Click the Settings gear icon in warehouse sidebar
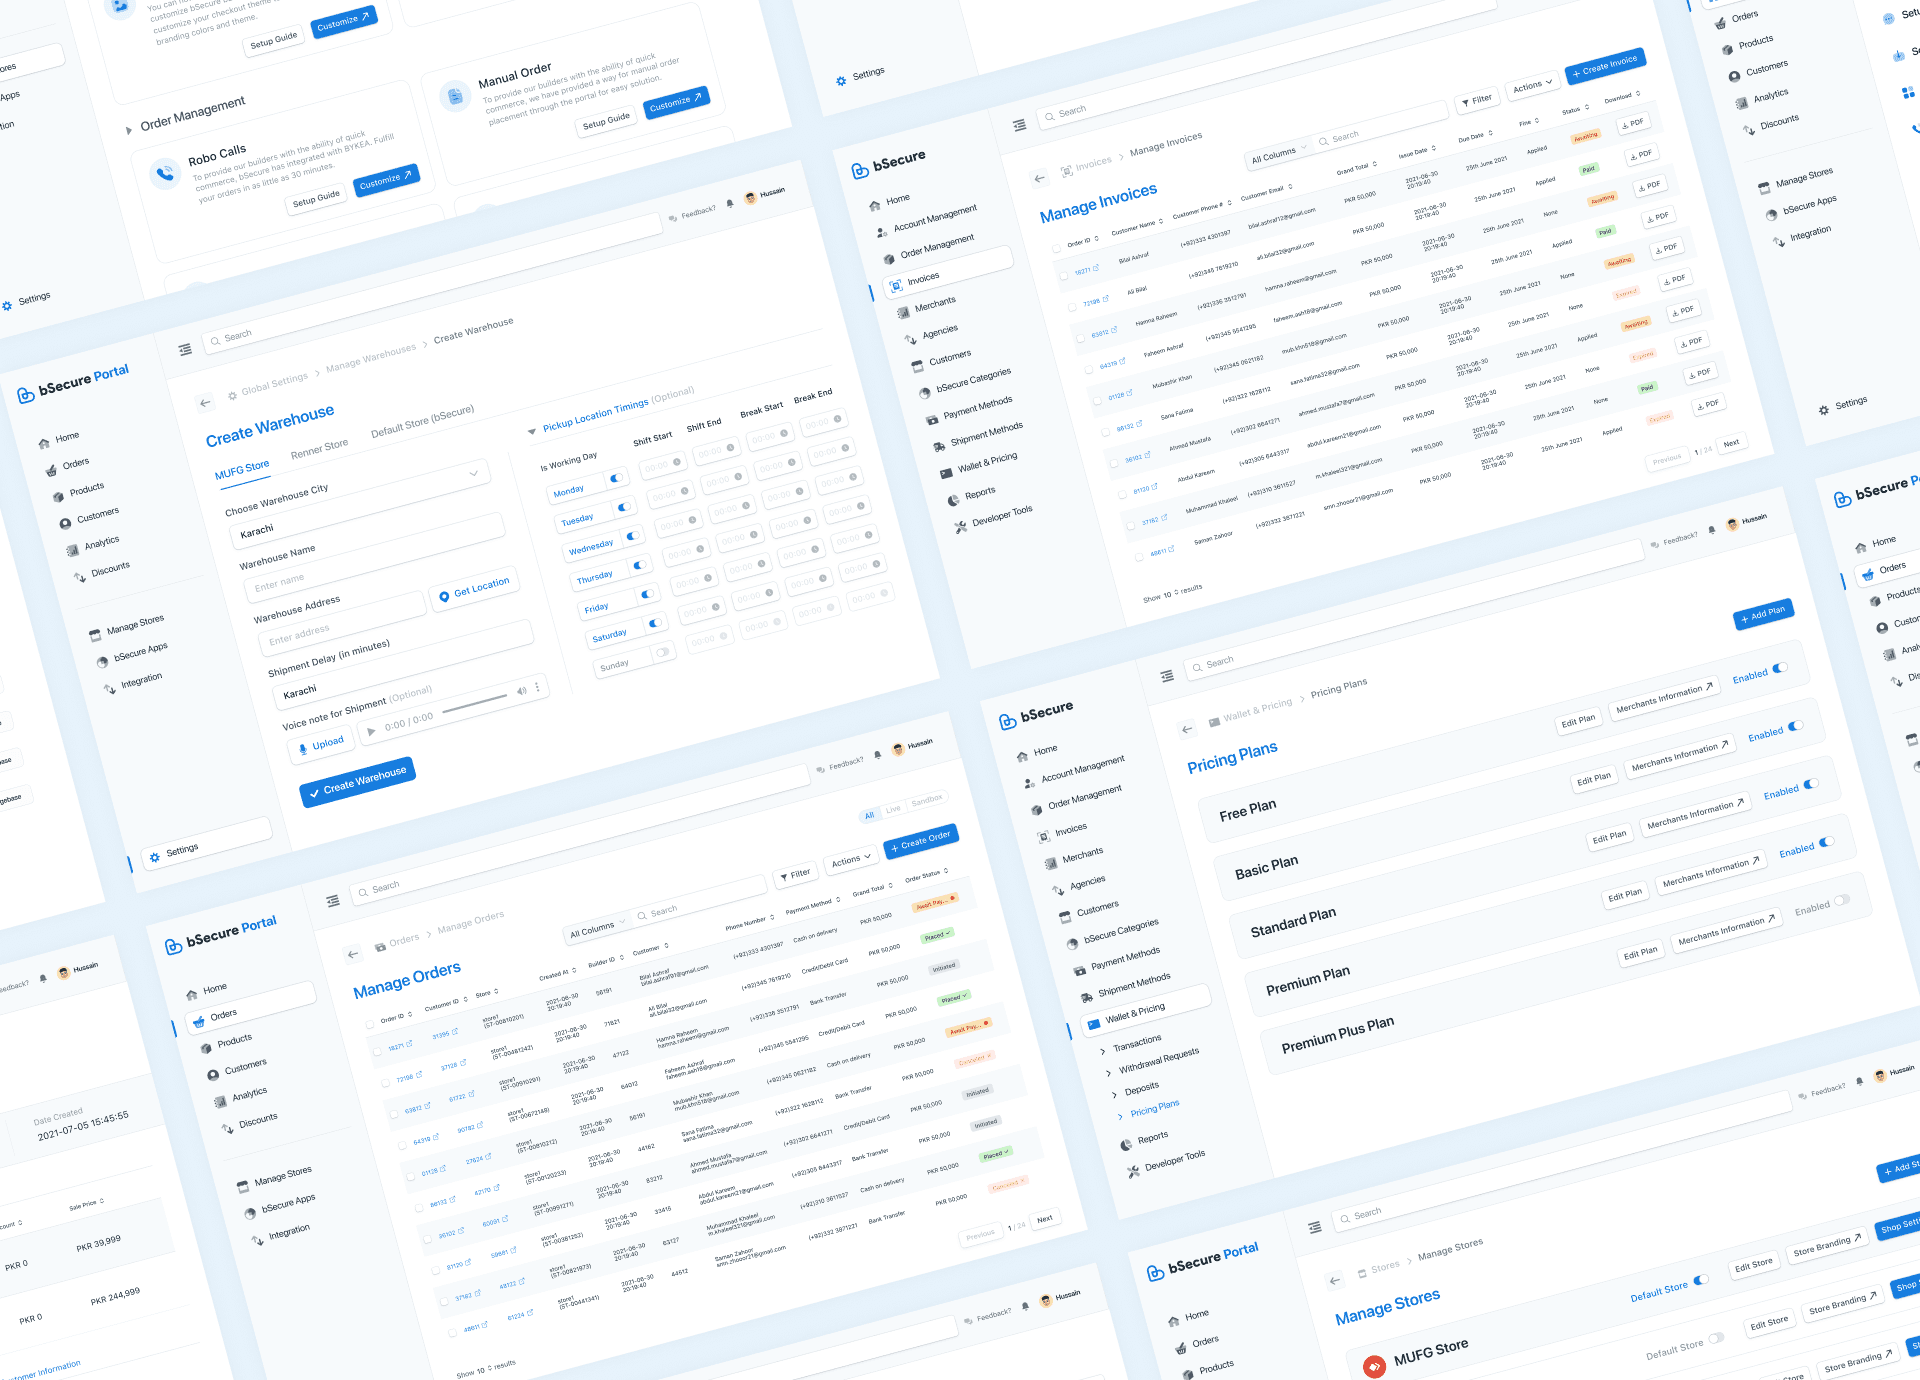Image resolution: width=1920 pixels, height=1380 pixels. tap(155, 857)
